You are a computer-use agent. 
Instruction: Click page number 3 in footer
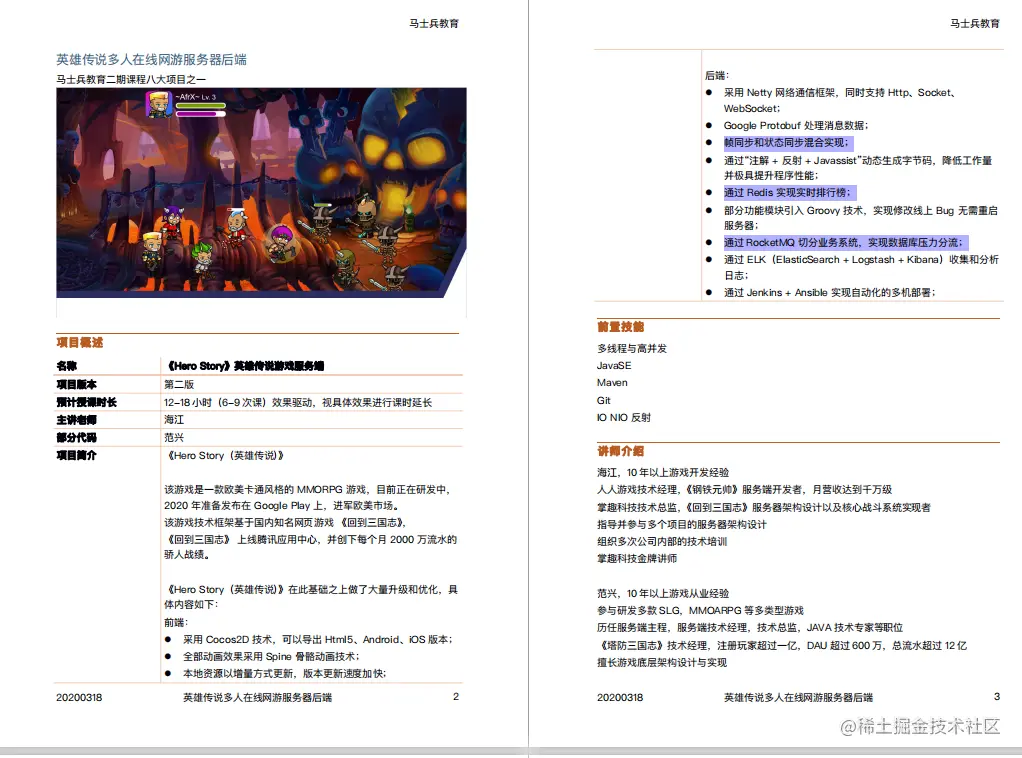[x=997, y=697]
